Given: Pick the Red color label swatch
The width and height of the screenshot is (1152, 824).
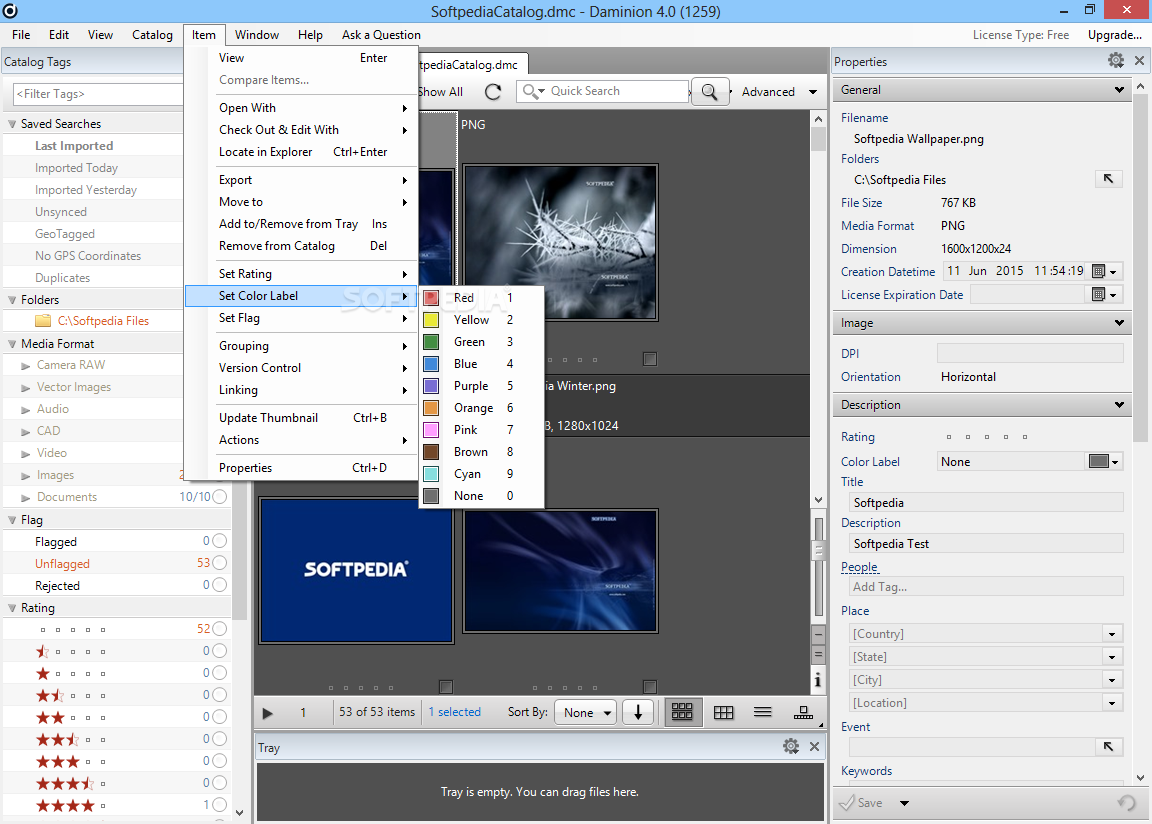Looking at the screenshot, I should pos(431,297).
